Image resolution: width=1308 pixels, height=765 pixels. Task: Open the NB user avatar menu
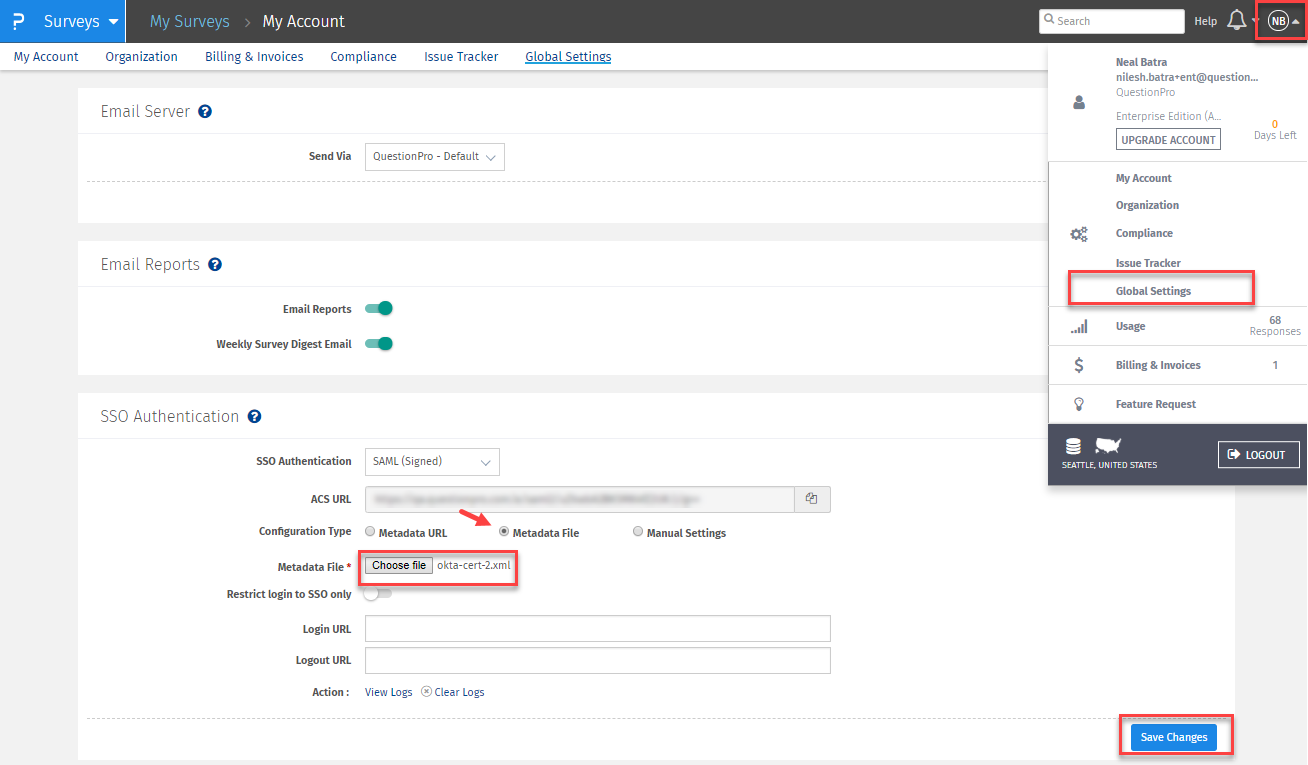1278,20
